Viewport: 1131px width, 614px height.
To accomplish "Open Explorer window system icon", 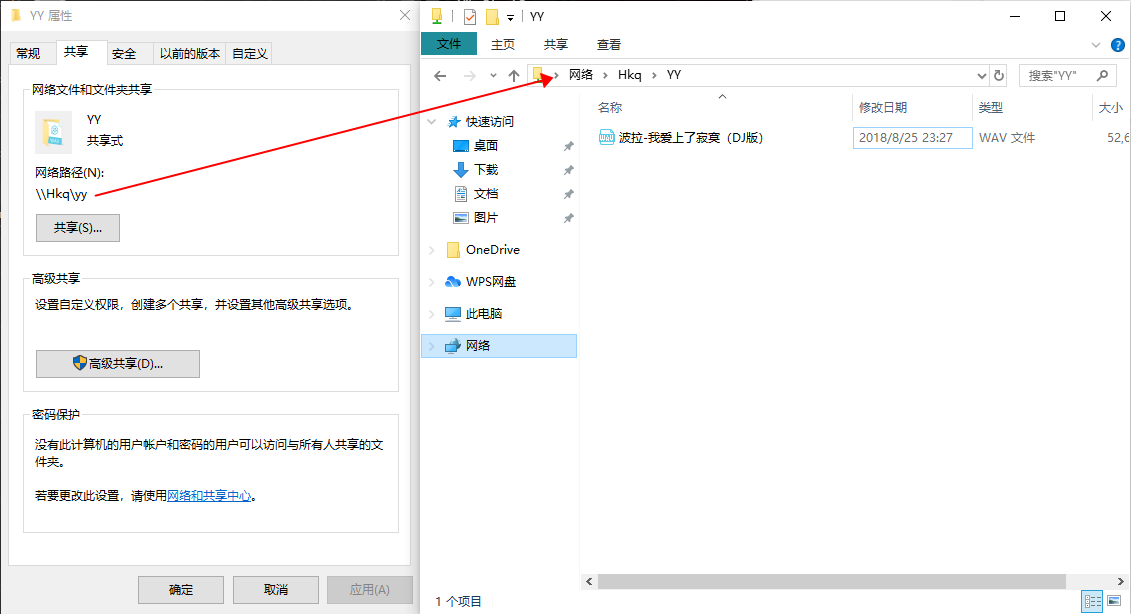I will tap(437, 16).
